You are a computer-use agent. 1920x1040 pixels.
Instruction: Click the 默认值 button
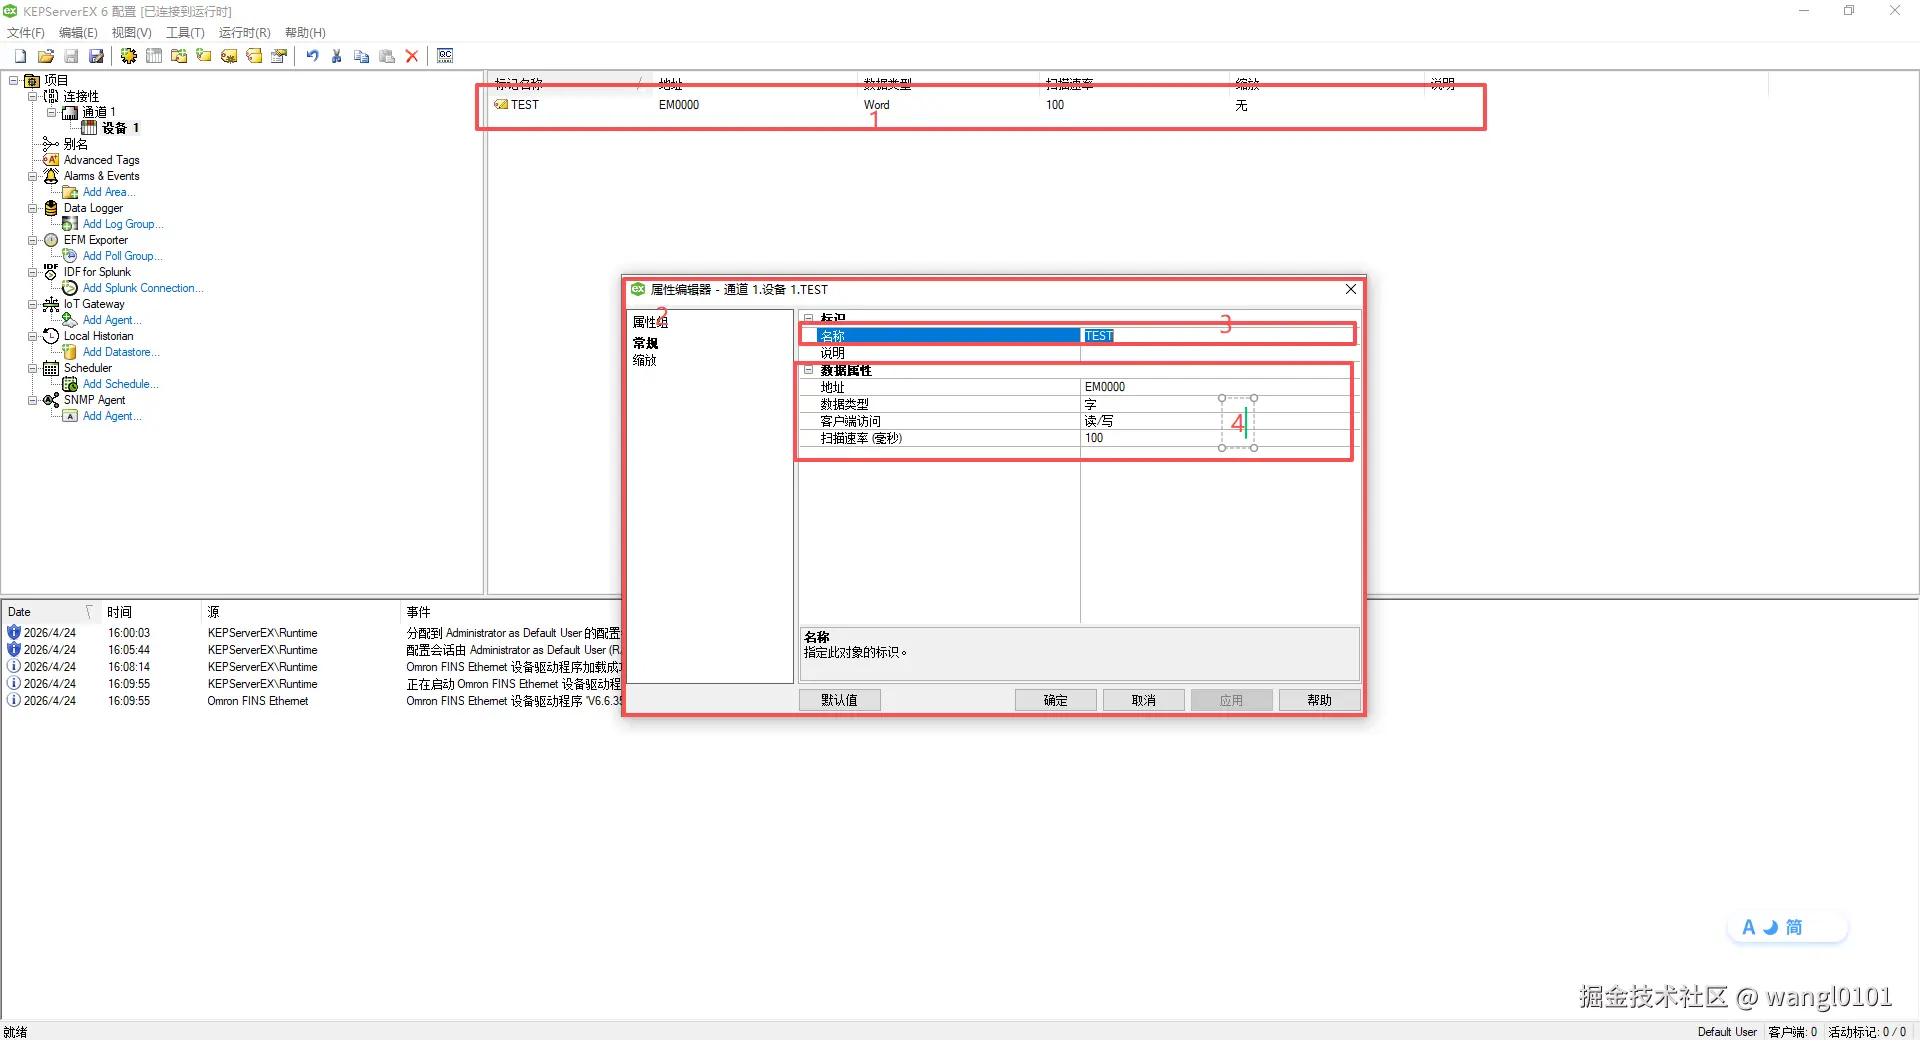pos(840,700)
